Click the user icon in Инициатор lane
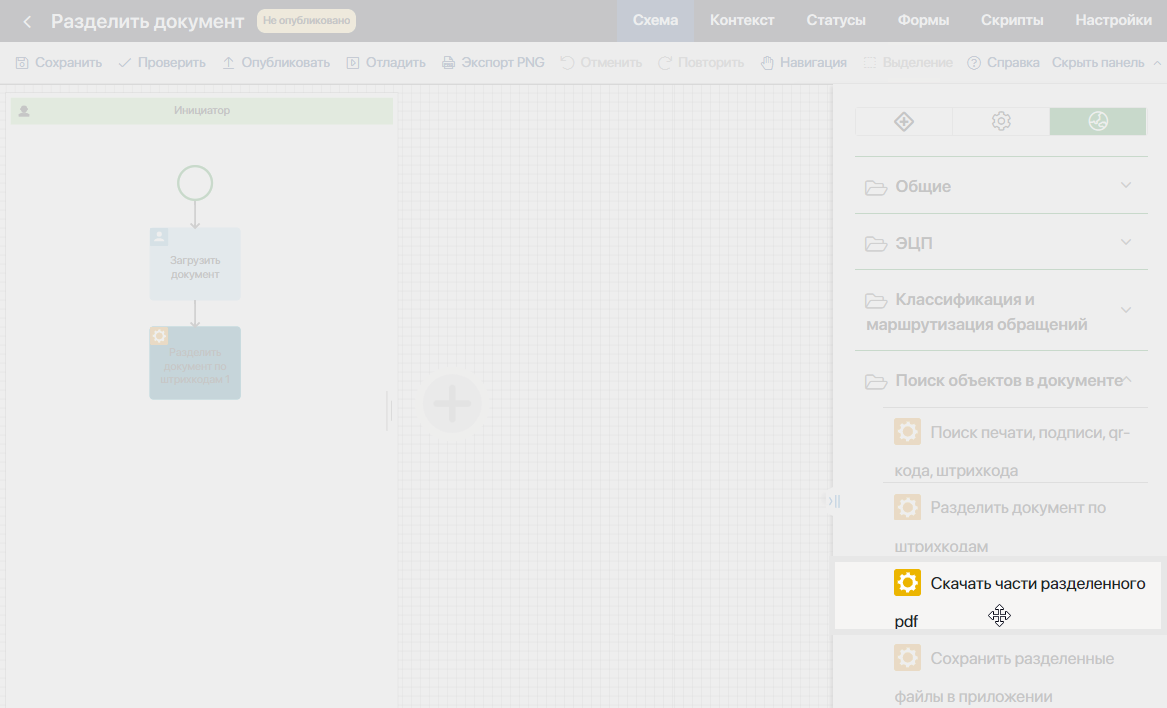Image resolution: width=1167 pixels, height=708 pixels. [x=24, y=111]
